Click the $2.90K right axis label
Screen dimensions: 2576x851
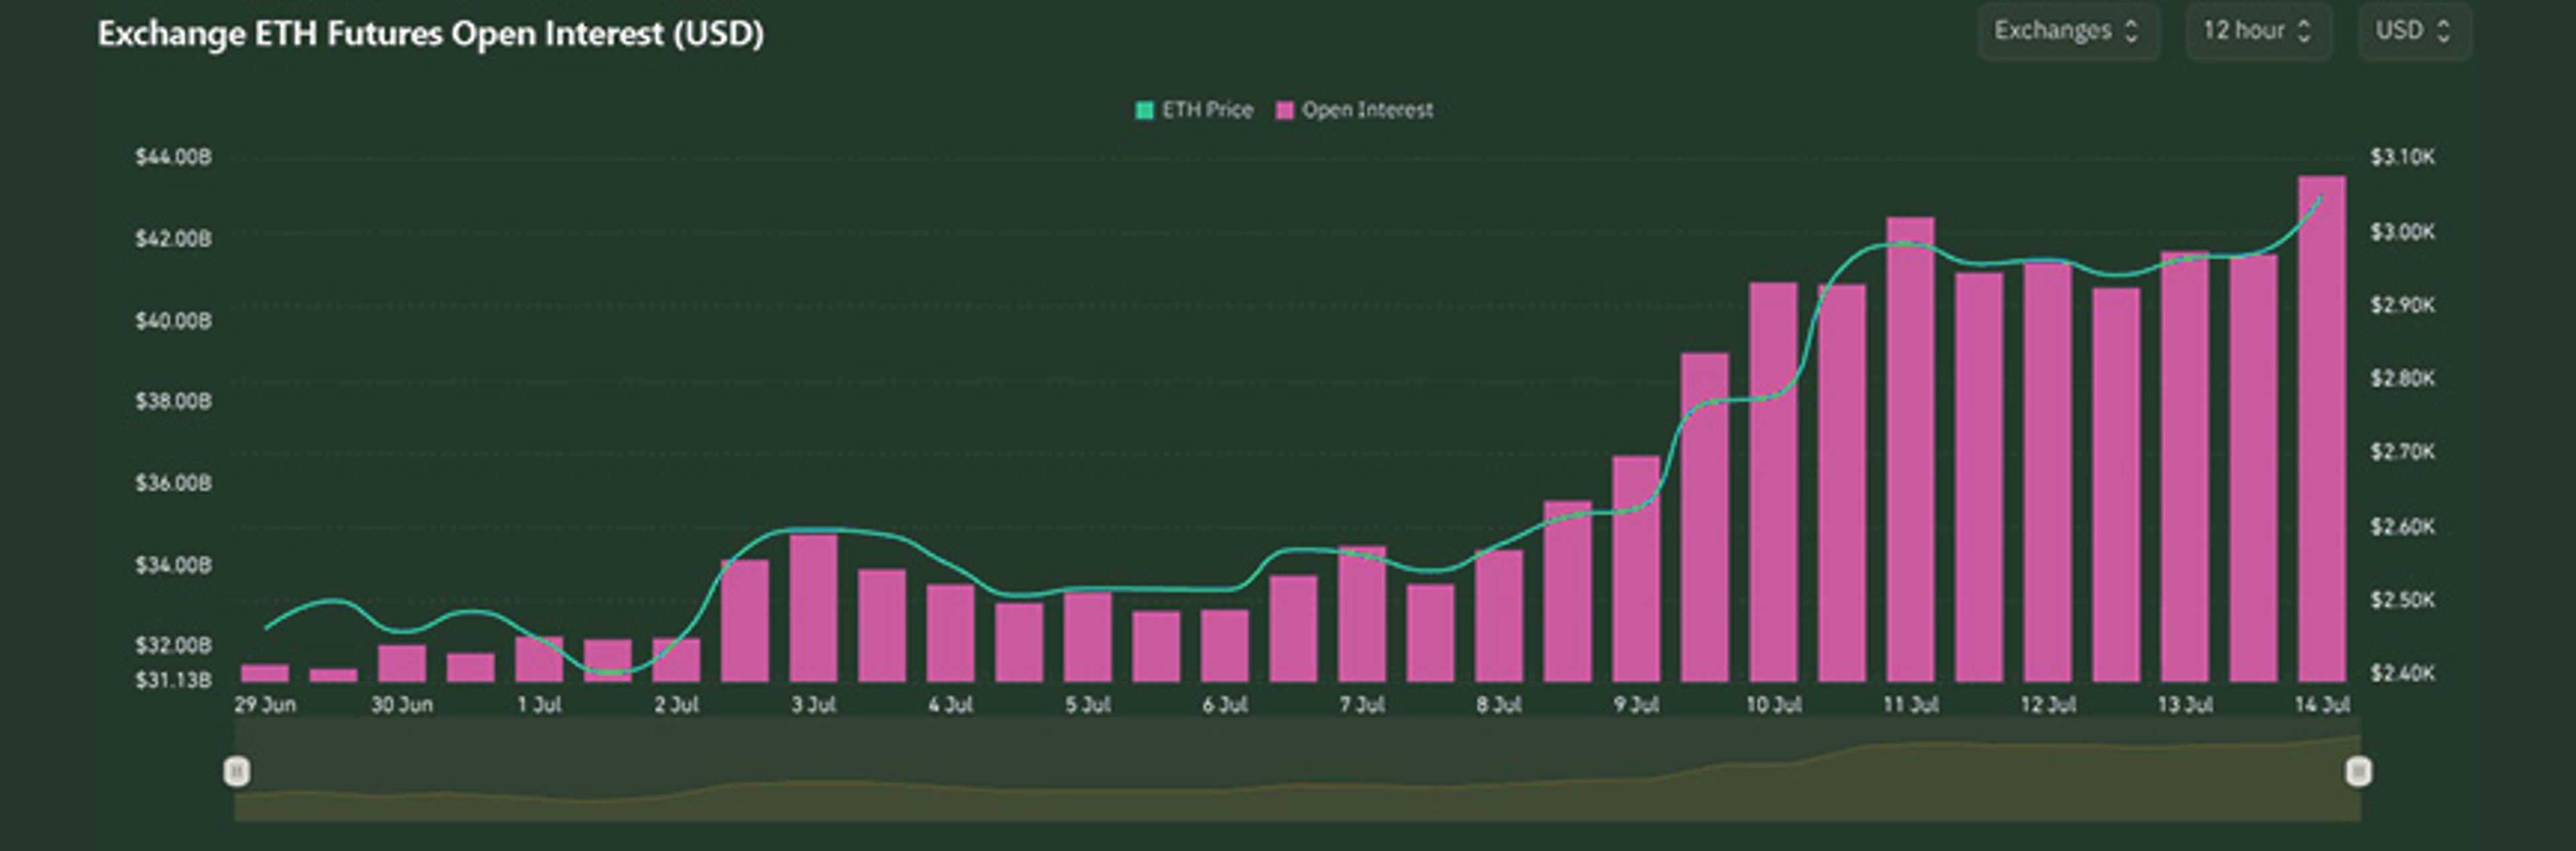[x=2402, y=305]
